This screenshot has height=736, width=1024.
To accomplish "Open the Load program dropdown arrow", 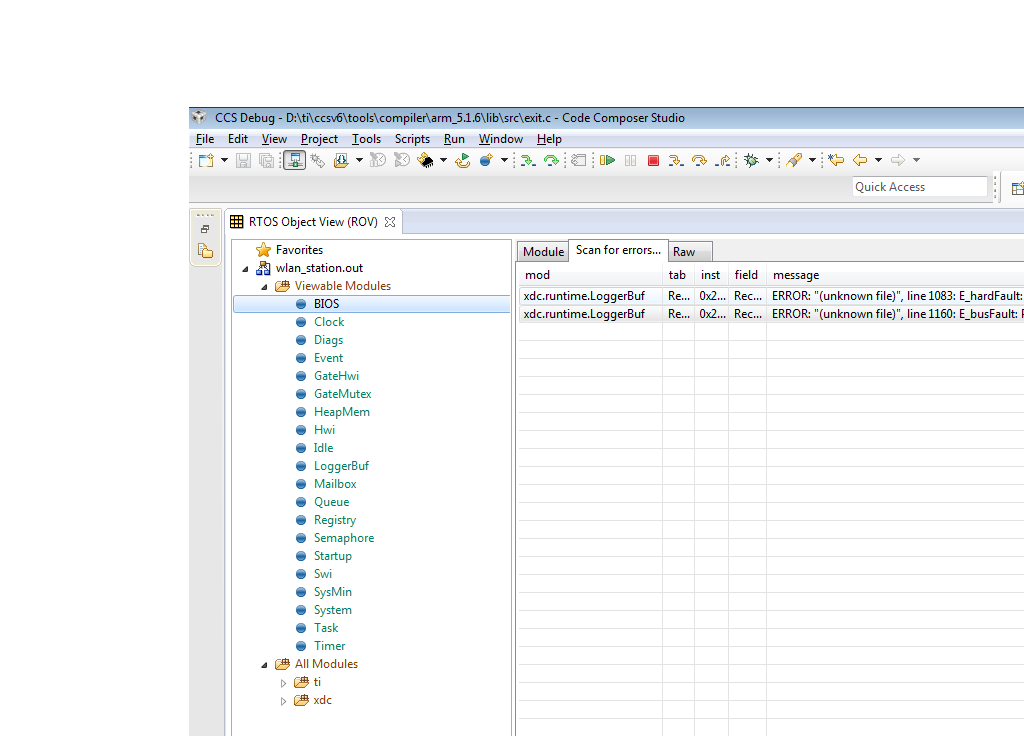I will (x=359, y=160).
